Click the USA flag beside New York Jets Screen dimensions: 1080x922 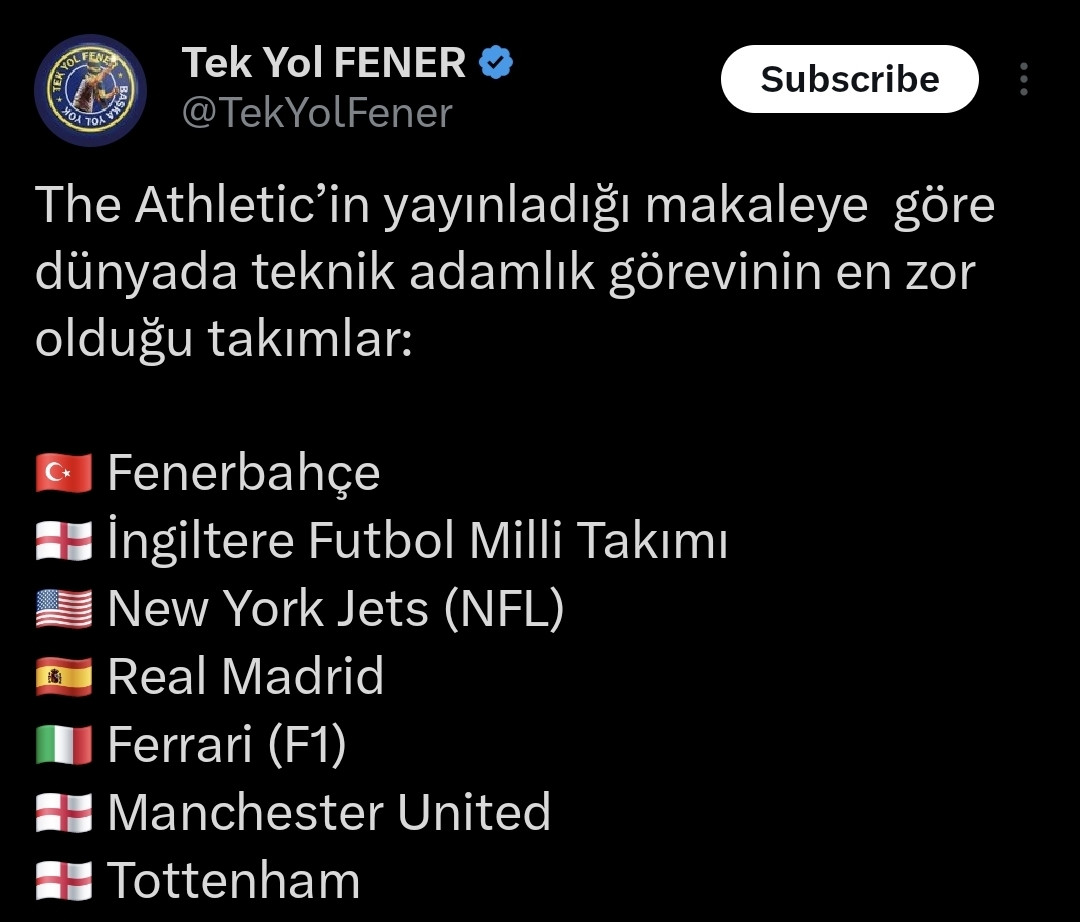(x=64, y=609)
